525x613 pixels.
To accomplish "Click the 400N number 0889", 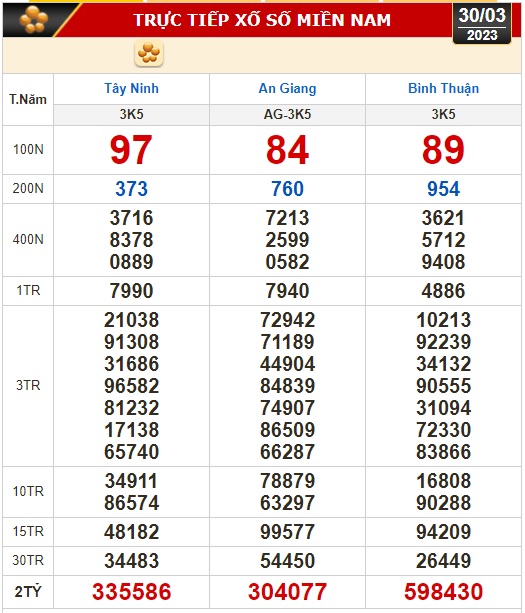I will [x=131, y=262].
